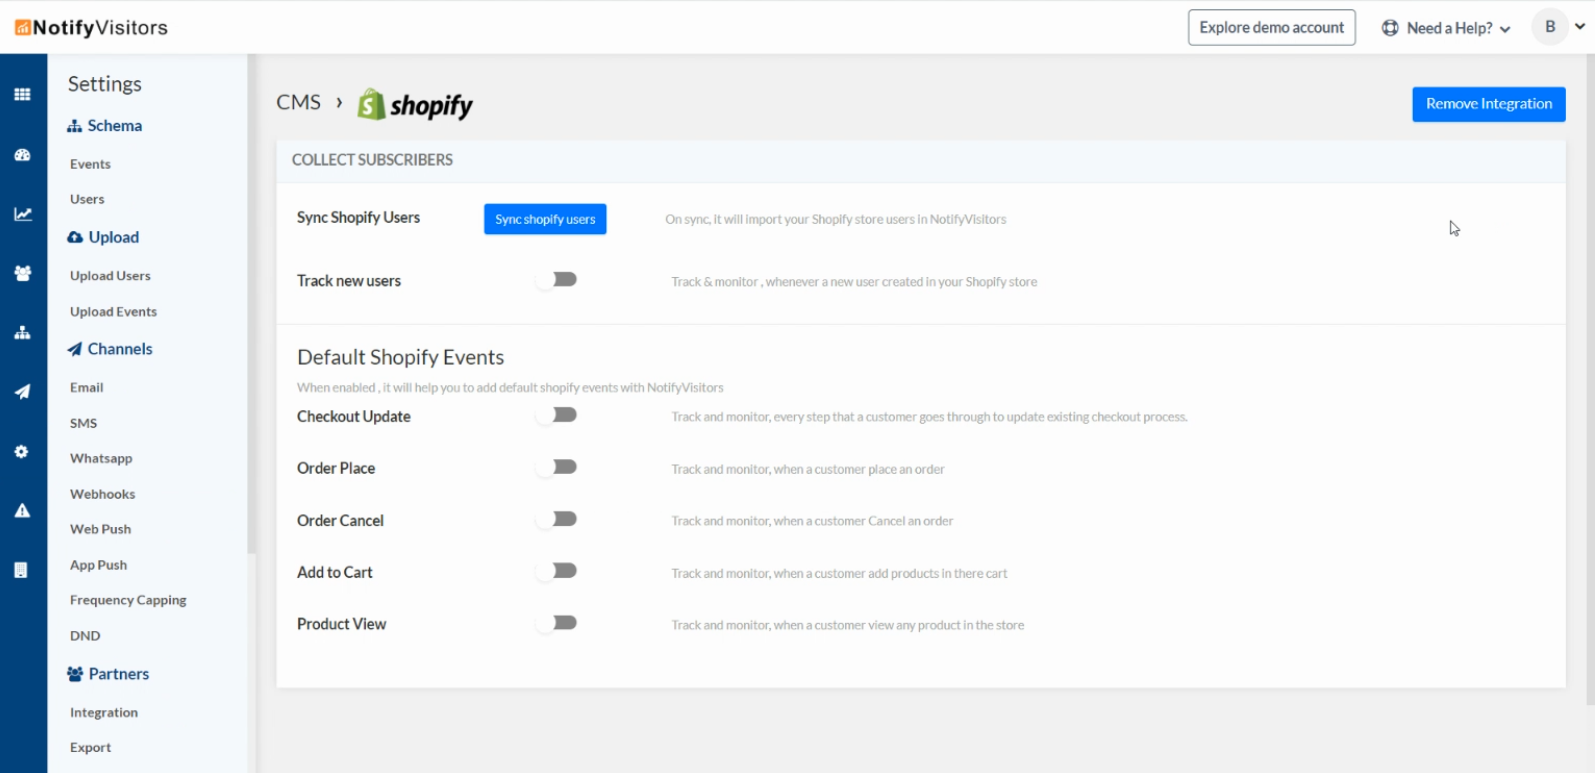Go to Upload Events

pyautogui.click(x=113, y=312)
